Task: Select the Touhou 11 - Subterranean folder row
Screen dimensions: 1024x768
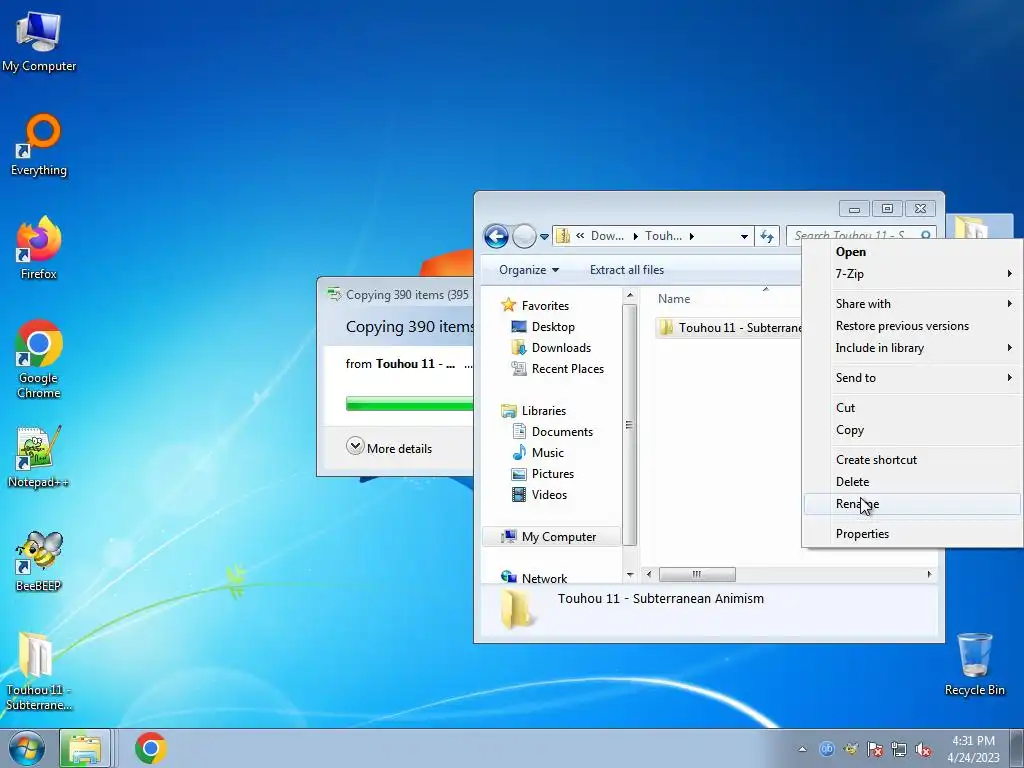Action: tap(729, 327)
